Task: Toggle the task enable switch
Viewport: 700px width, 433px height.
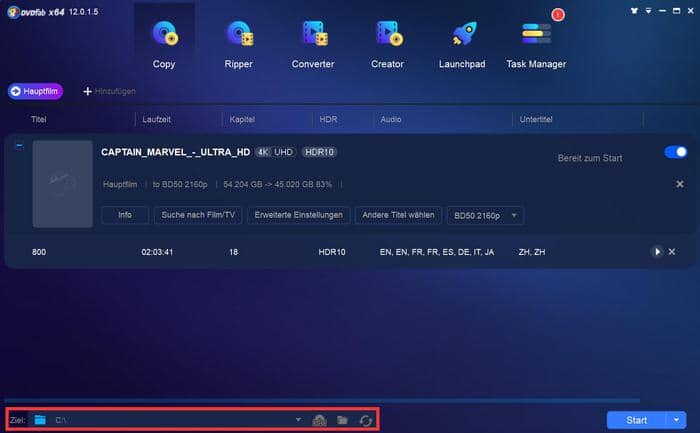Action: pyautogui.click(x=676, y=152)
